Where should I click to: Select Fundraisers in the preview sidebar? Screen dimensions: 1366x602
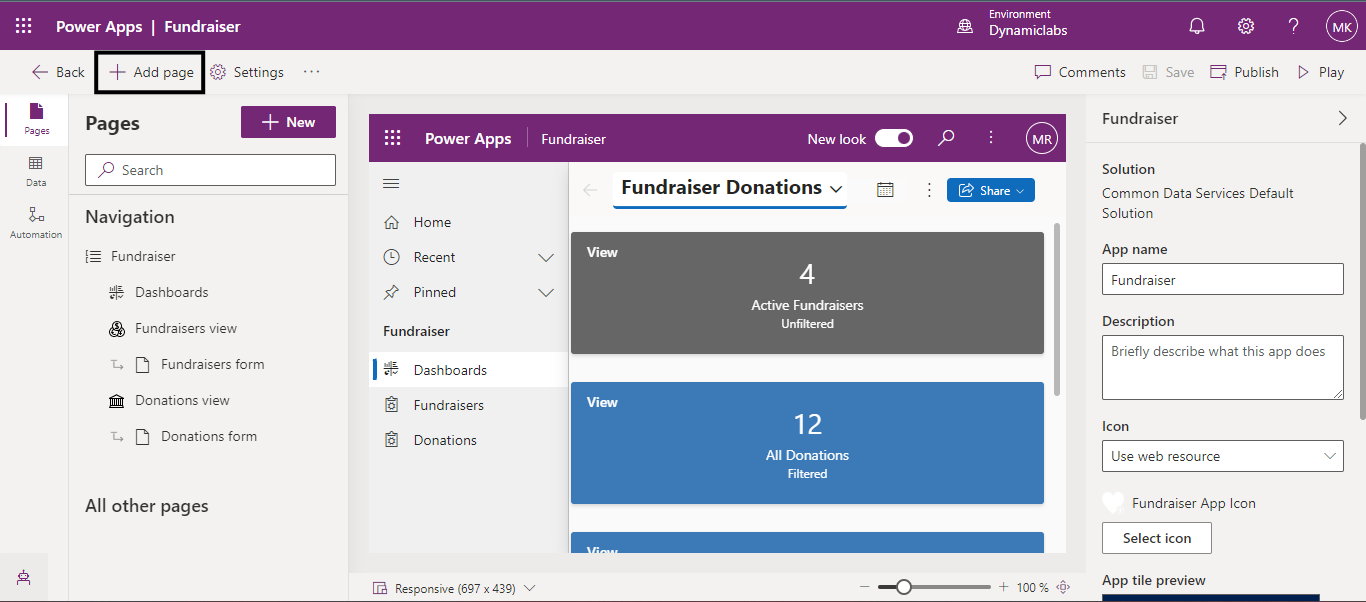click(x=448, y=405)
